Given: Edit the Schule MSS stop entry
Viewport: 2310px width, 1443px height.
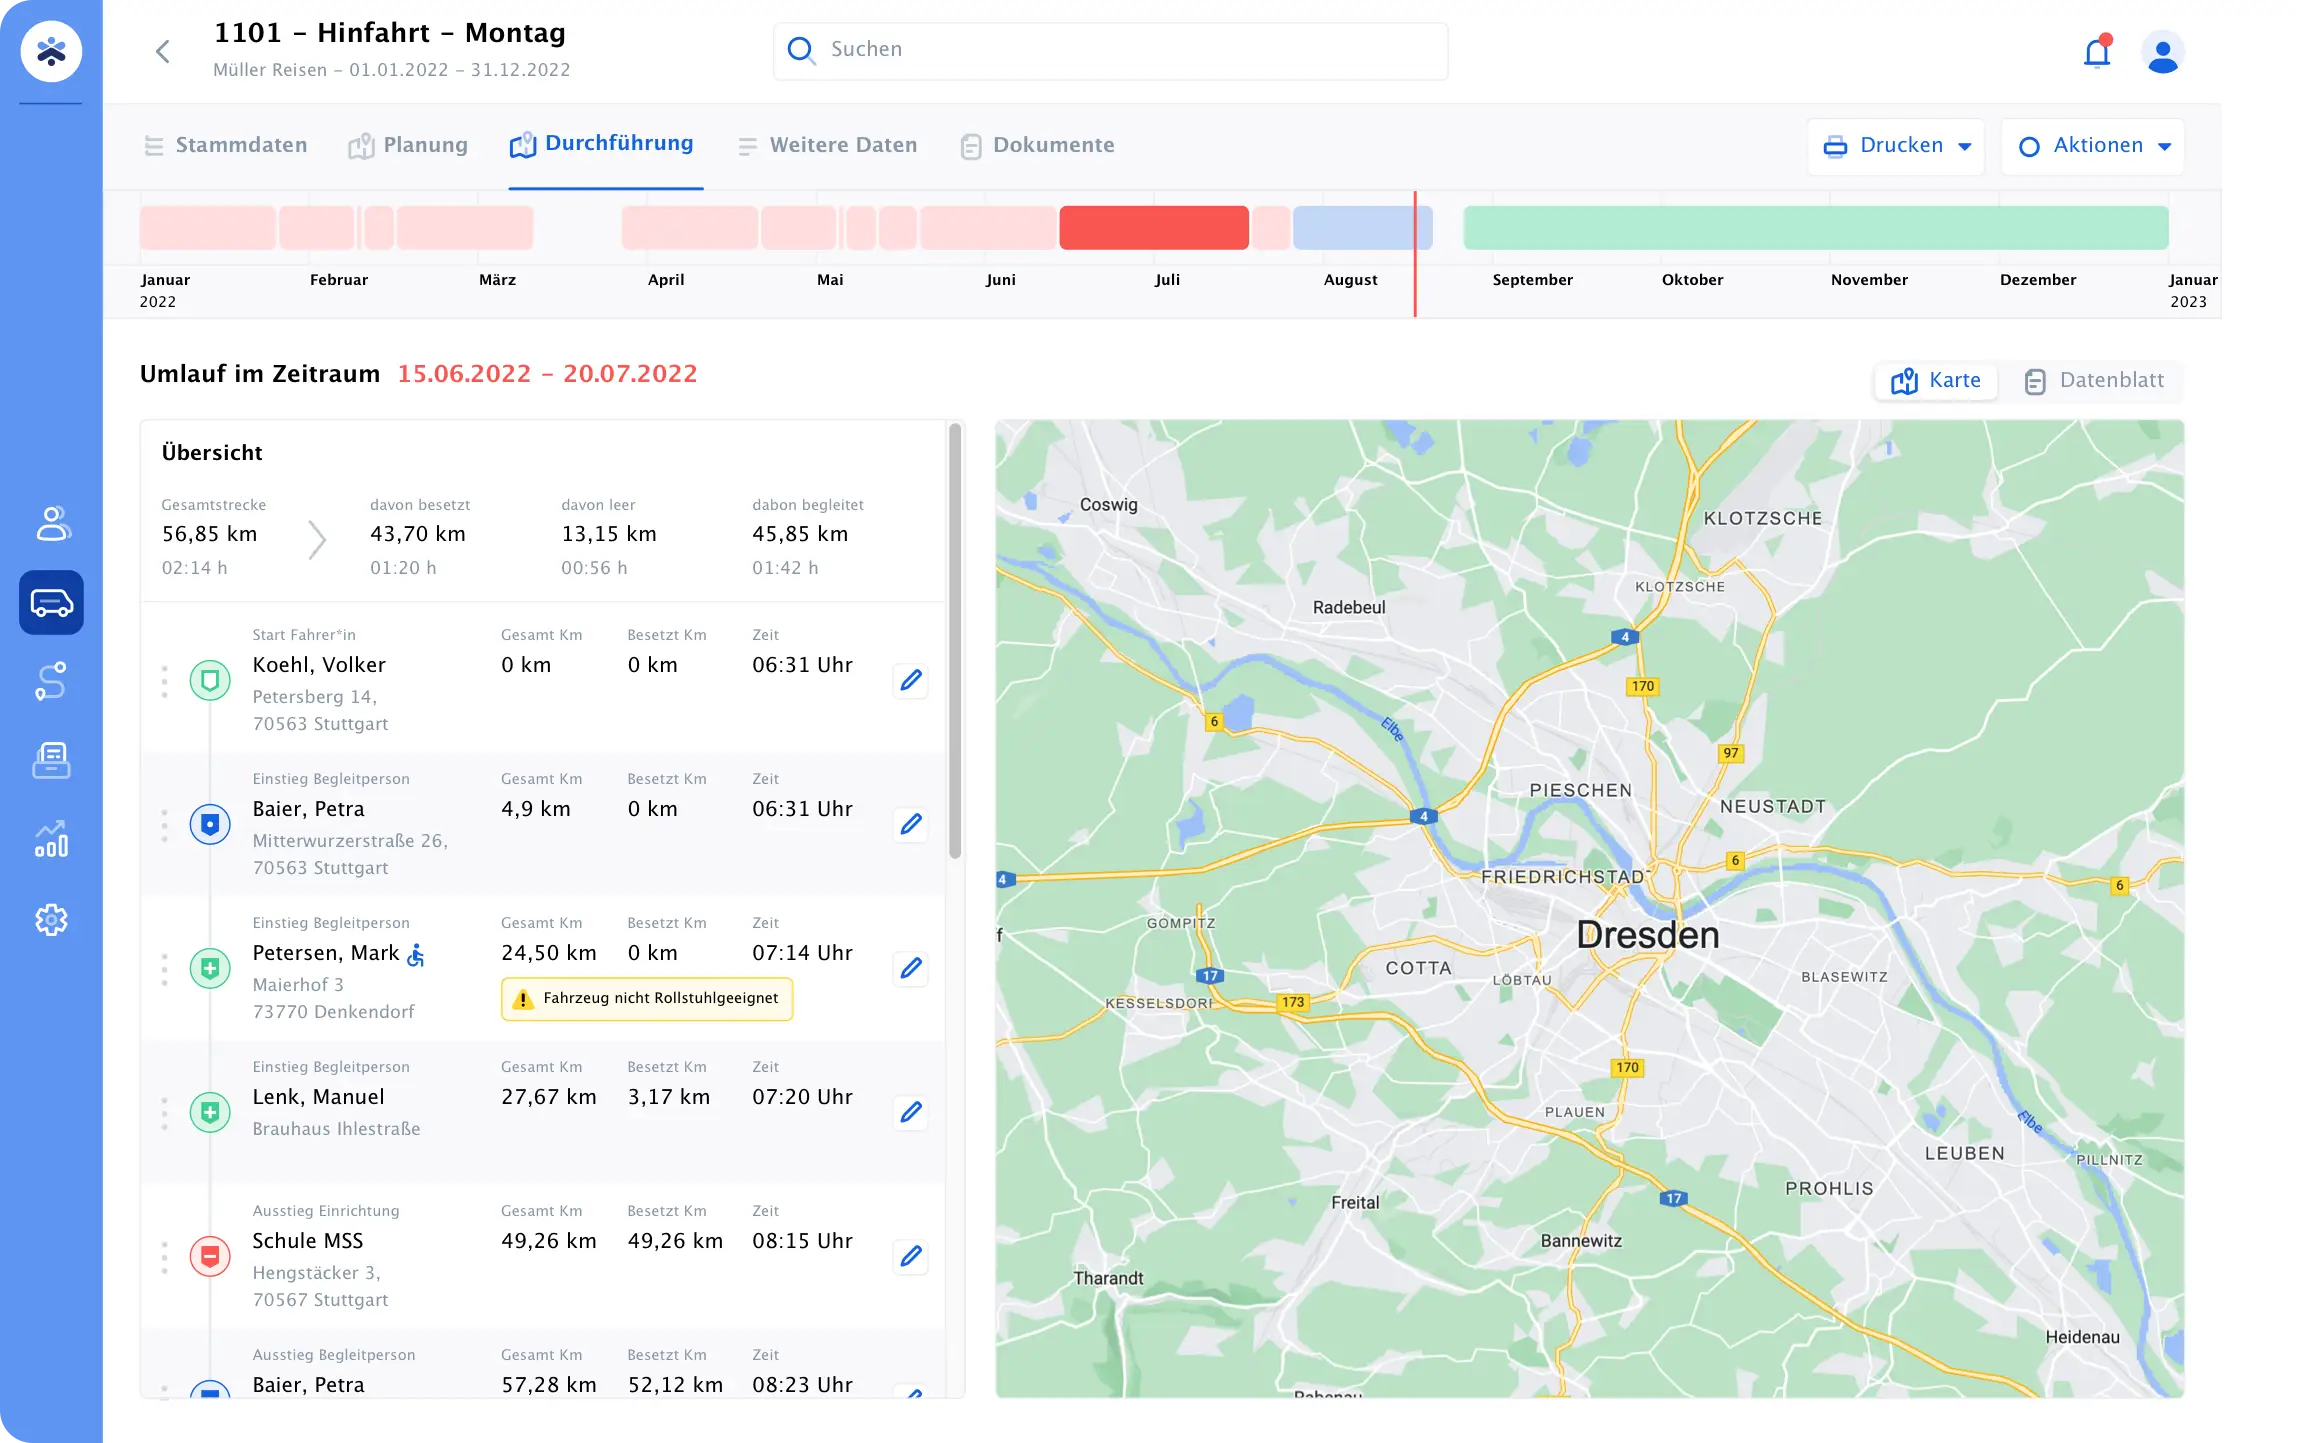Looking at the screenshot, I should pos(910,1256).
